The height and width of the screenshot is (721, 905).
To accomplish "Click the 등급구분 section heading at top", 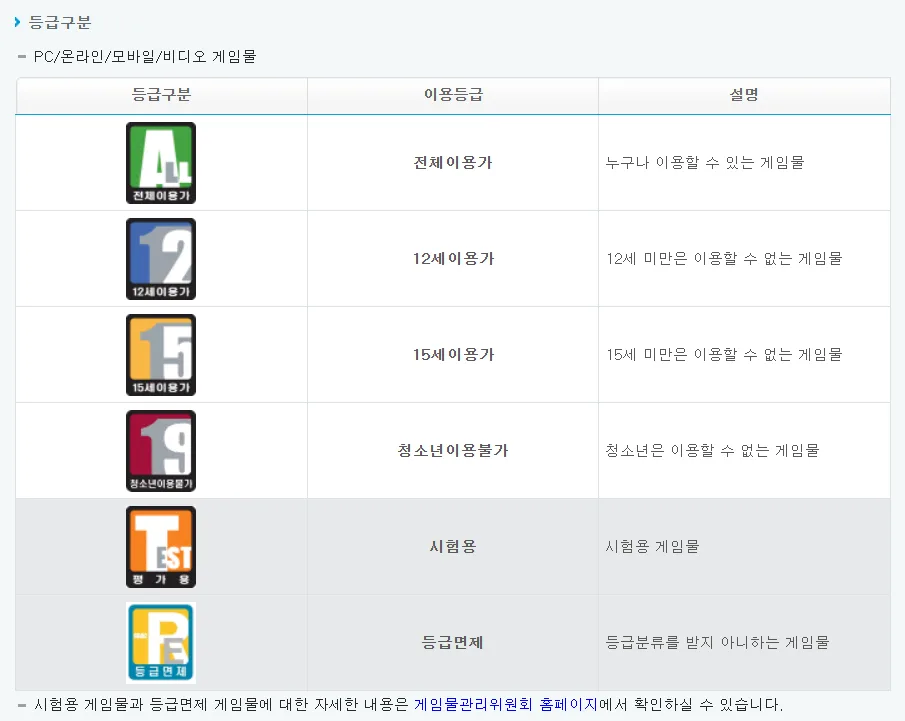I will (x=60, y=22).
